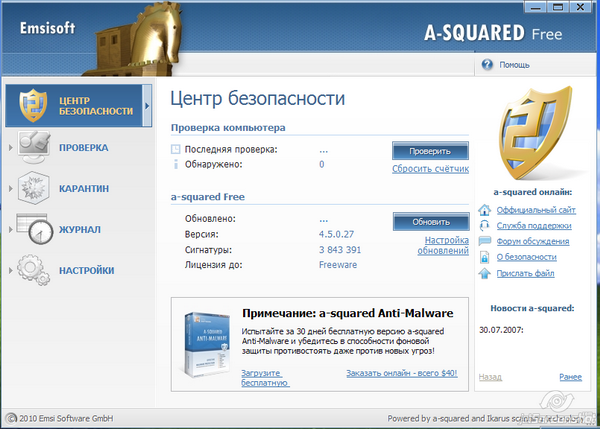
Task: Click the Журнал clock icon
Action: click(35, 229)
